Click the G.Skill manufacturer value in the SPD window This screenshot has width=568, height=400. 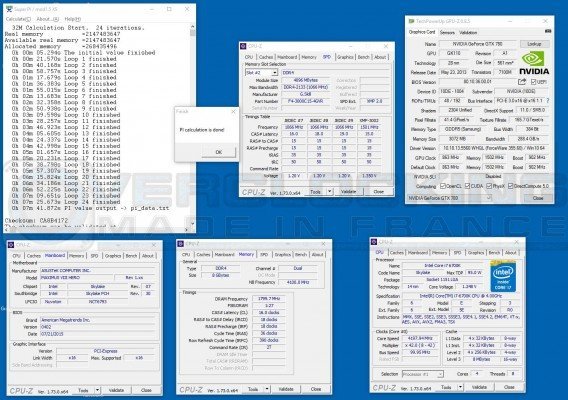pos(306,94)
